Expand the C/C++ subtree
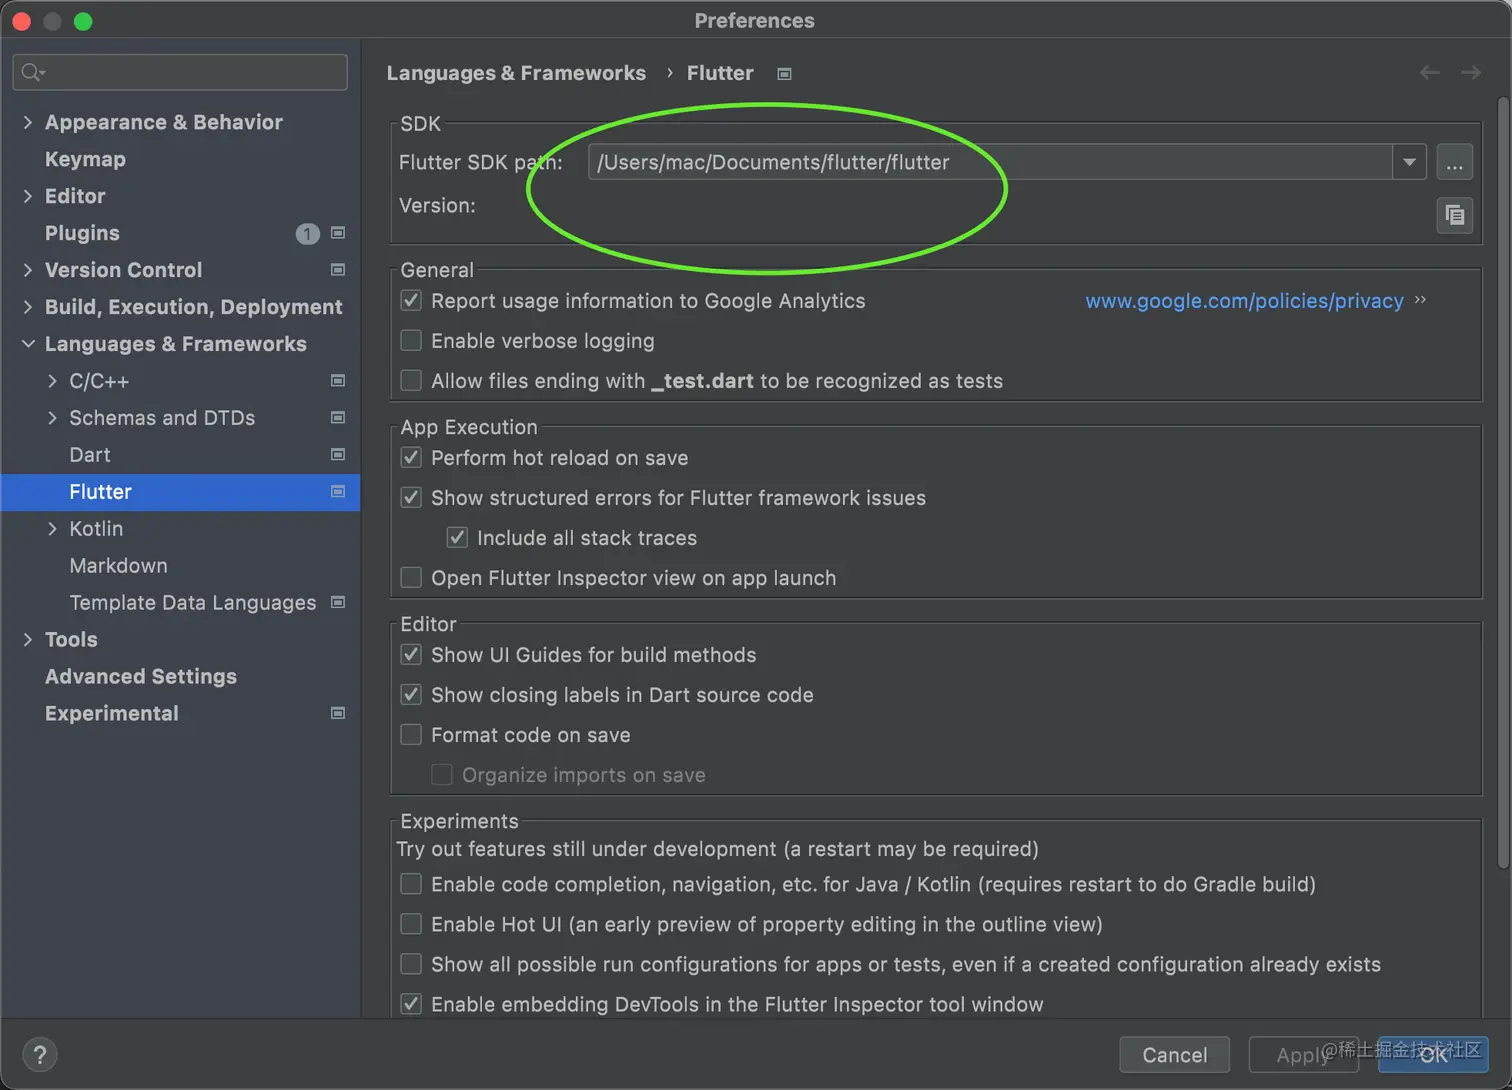Viewport: 1512px width, 1090px height. (x=52, y=381)
